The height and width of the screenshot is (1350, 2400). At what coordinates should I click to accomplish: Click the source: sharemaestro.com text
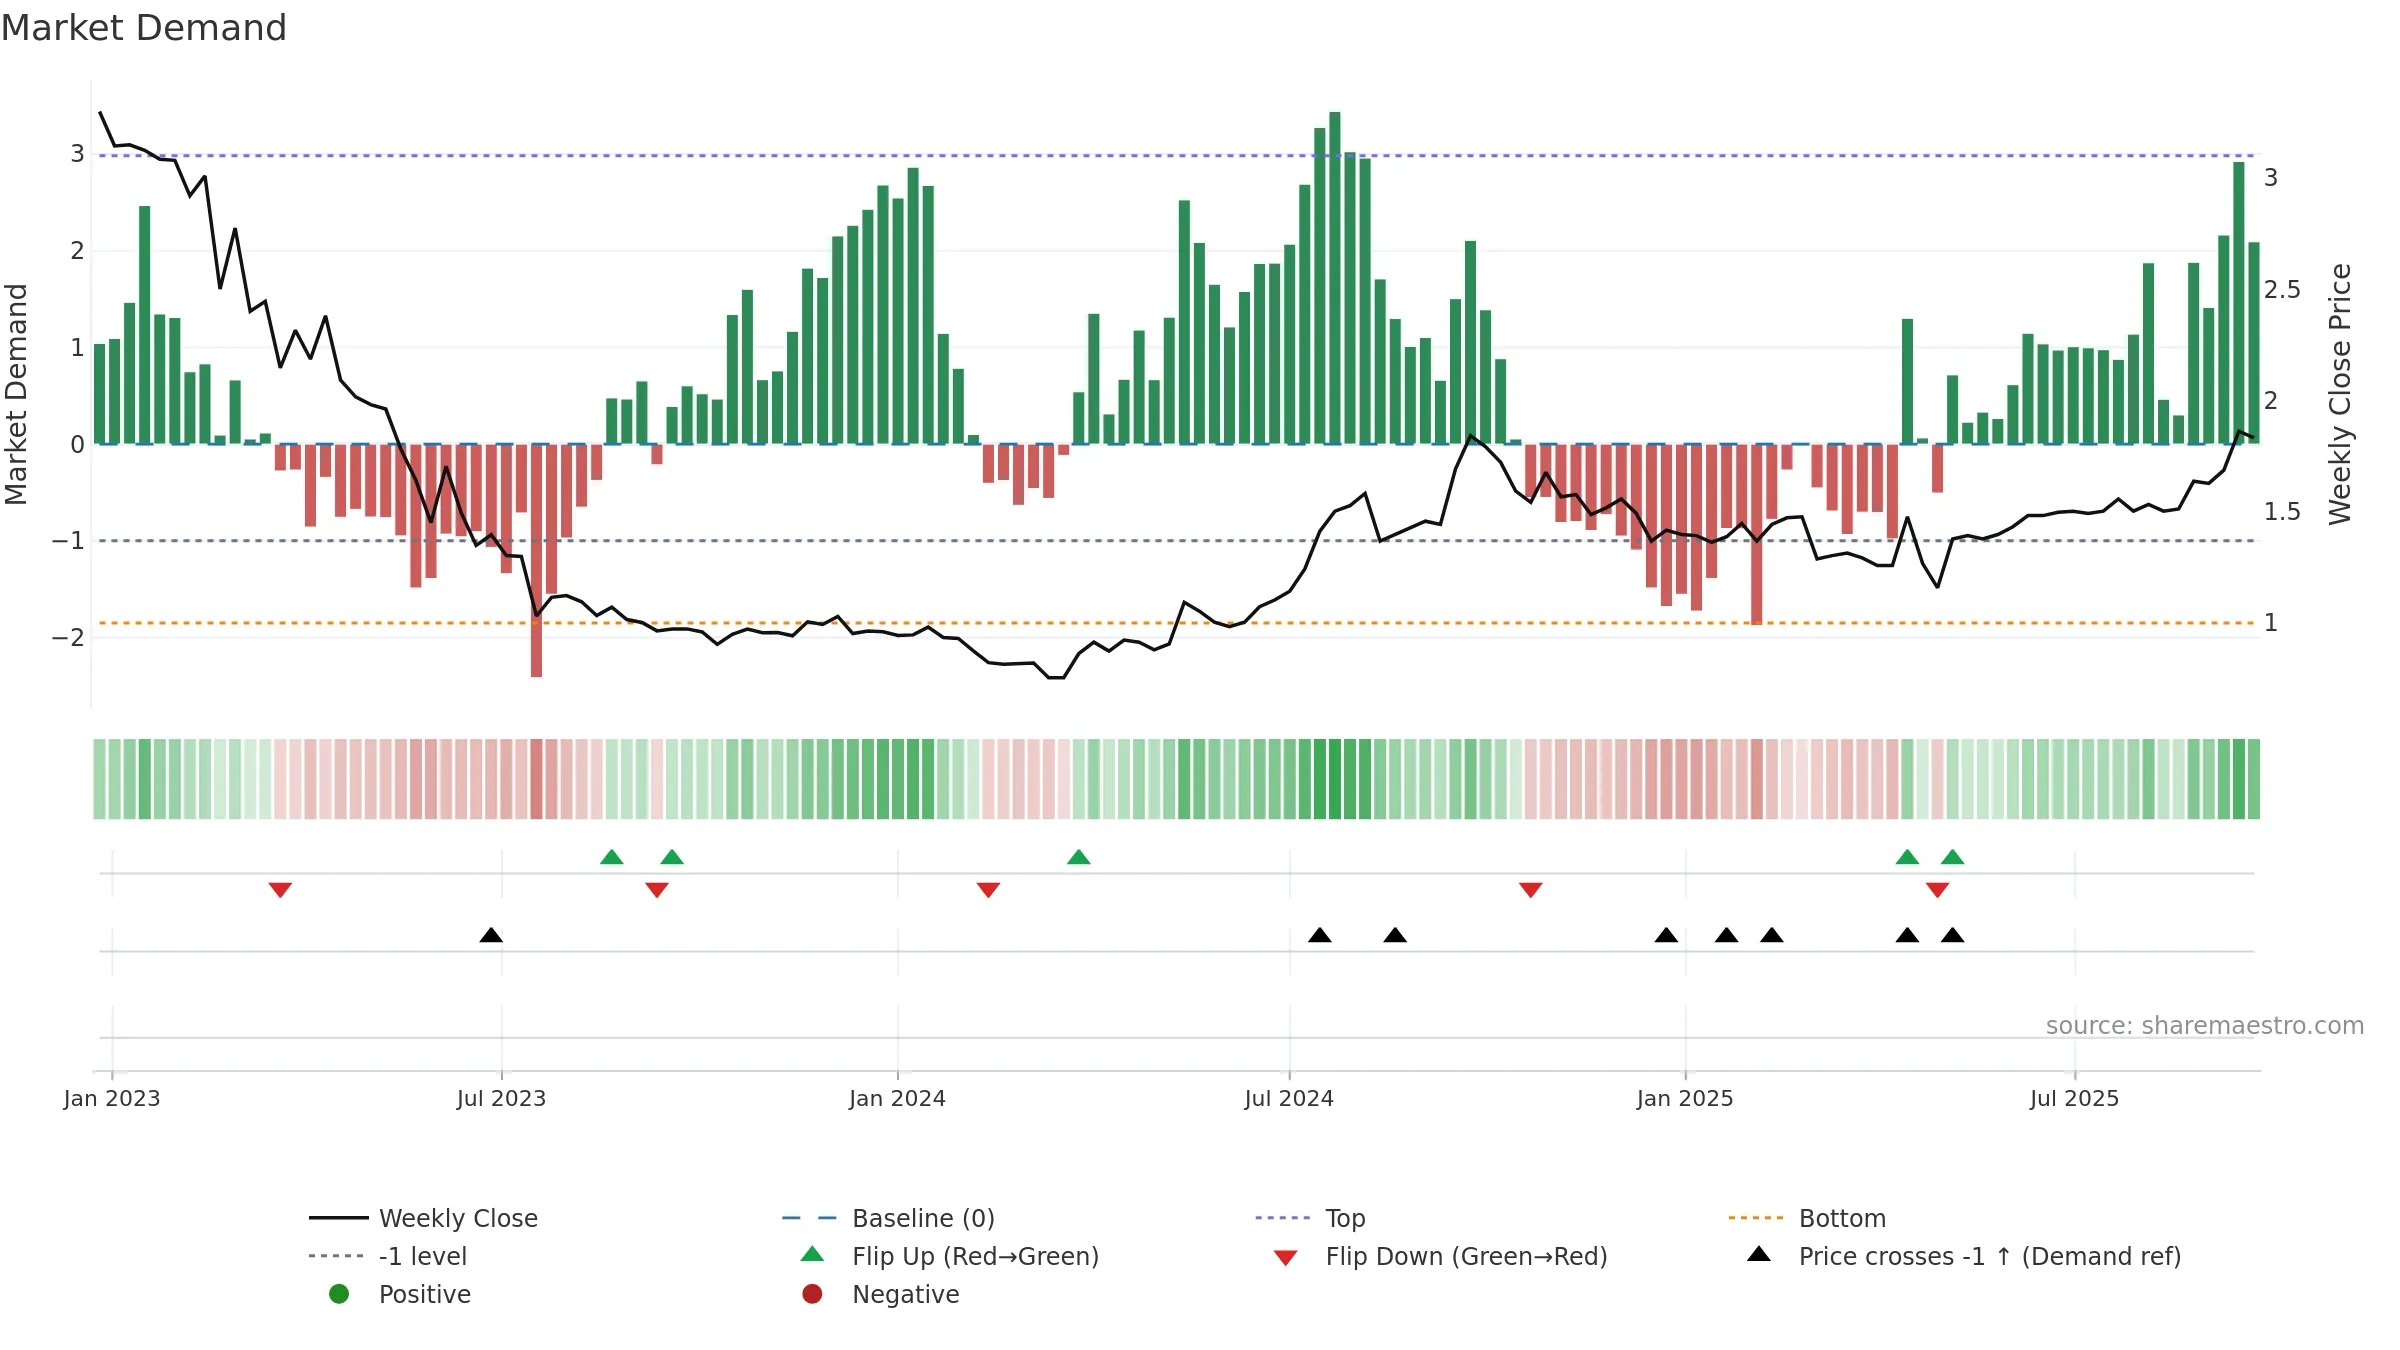coord(2205,1026)
